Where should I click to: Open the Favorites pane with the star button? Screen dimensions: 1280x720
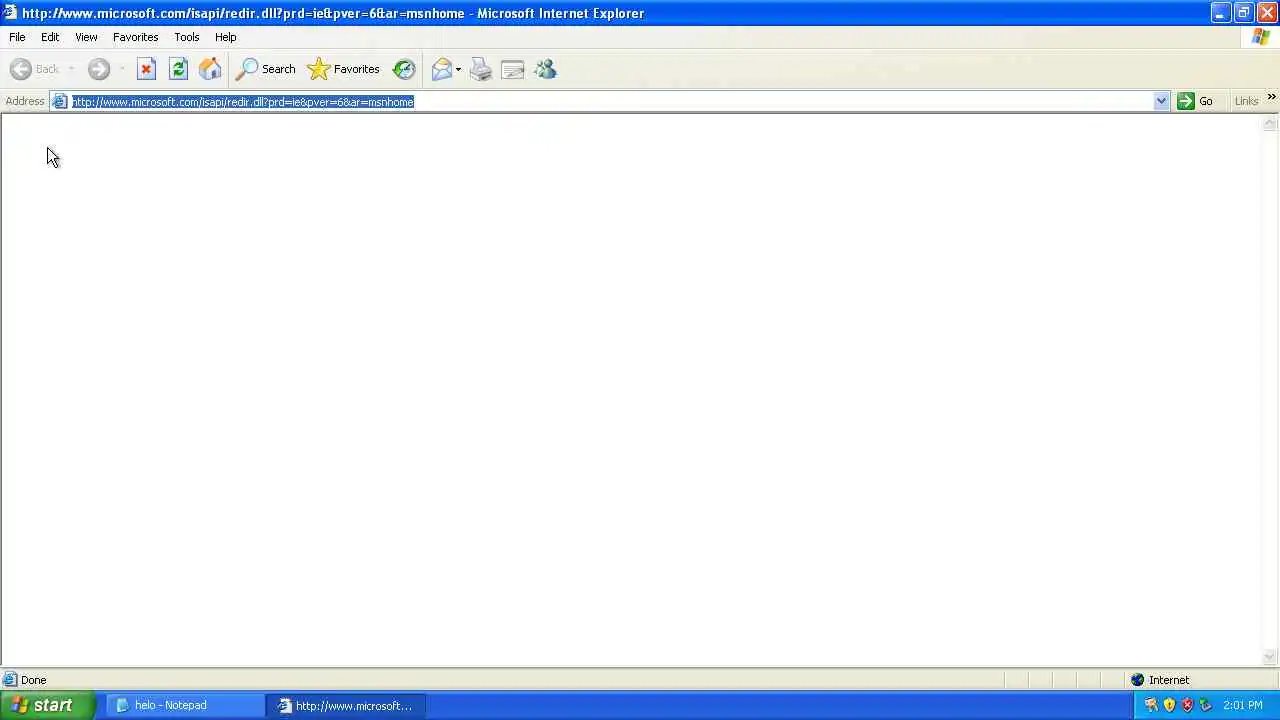pyautogui.click(x=343, y=69)
